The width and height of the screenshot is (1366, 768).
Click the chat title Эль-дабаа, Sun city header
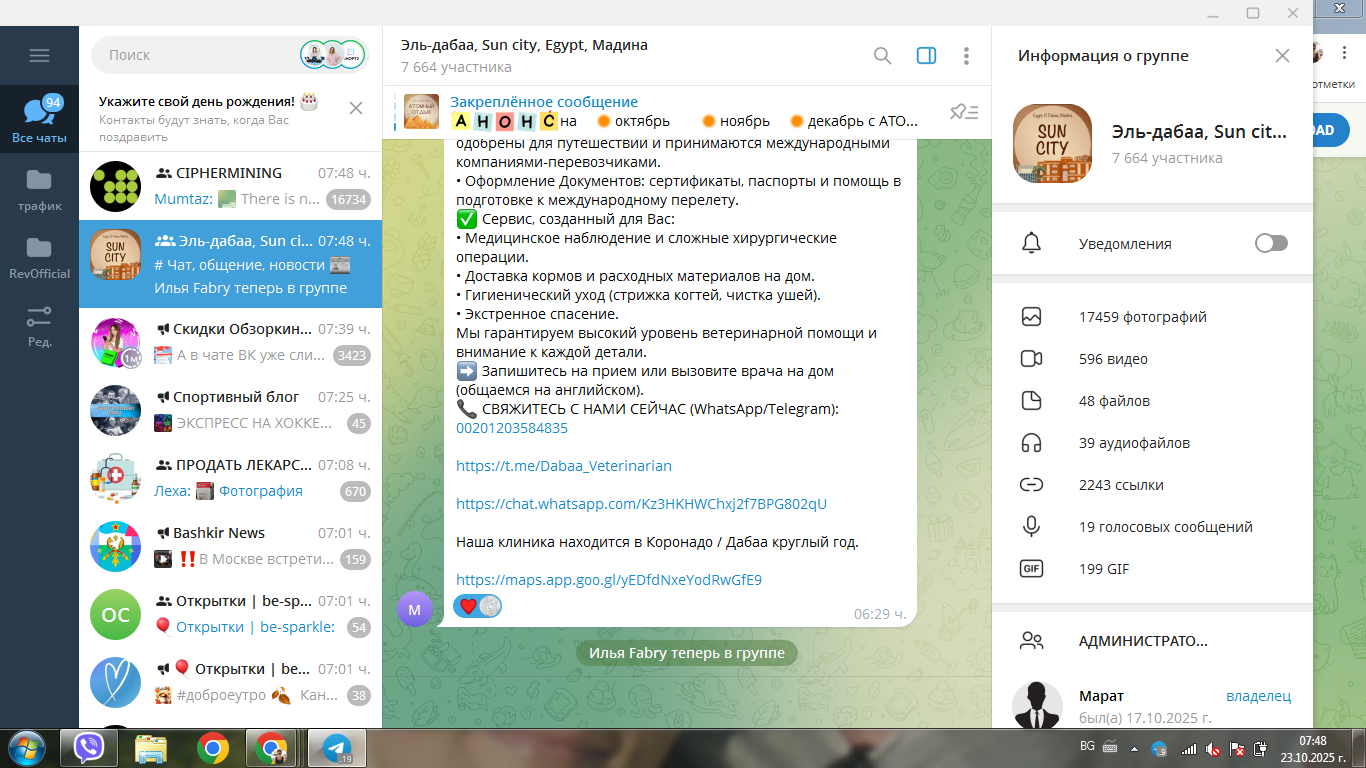coord(524,45)
